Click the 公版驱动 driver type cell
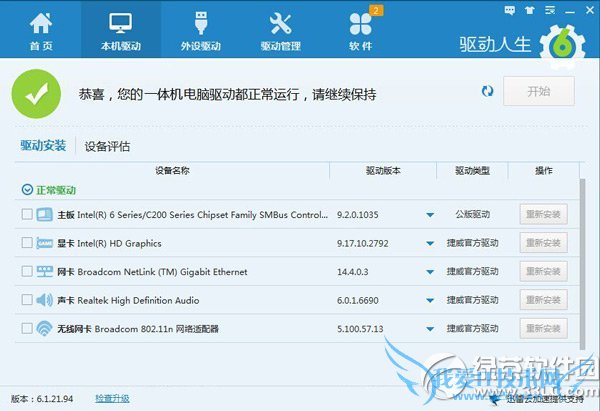This screenshot has height=411, width=600. click(473, 214)
